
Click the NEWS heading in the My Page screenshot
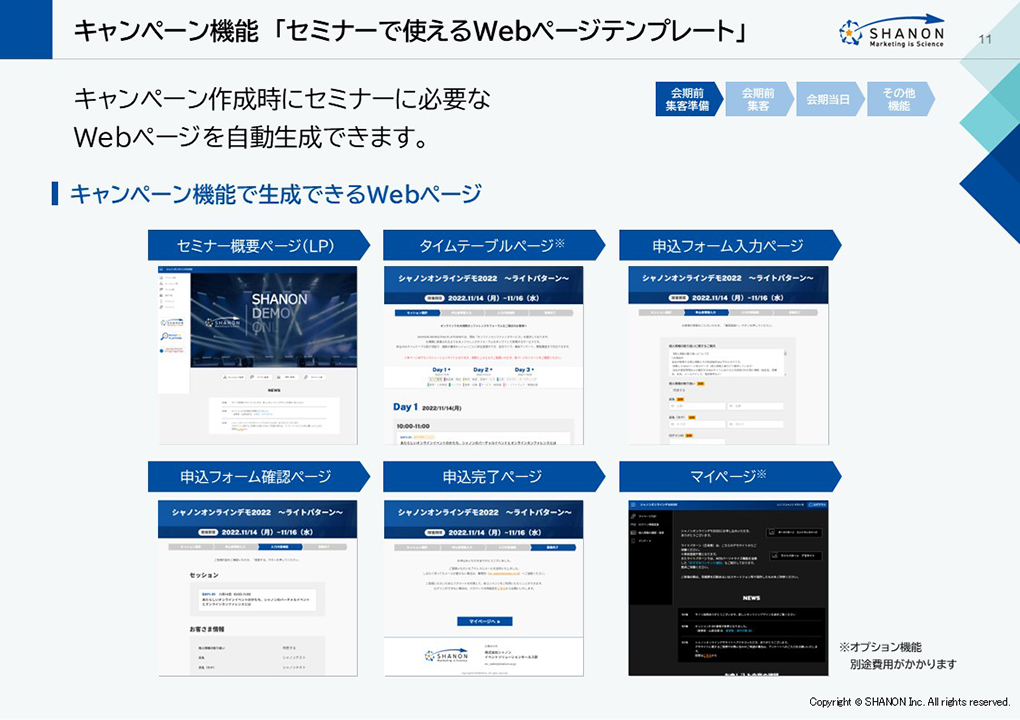pyautogui.click(x=751, y=598)
